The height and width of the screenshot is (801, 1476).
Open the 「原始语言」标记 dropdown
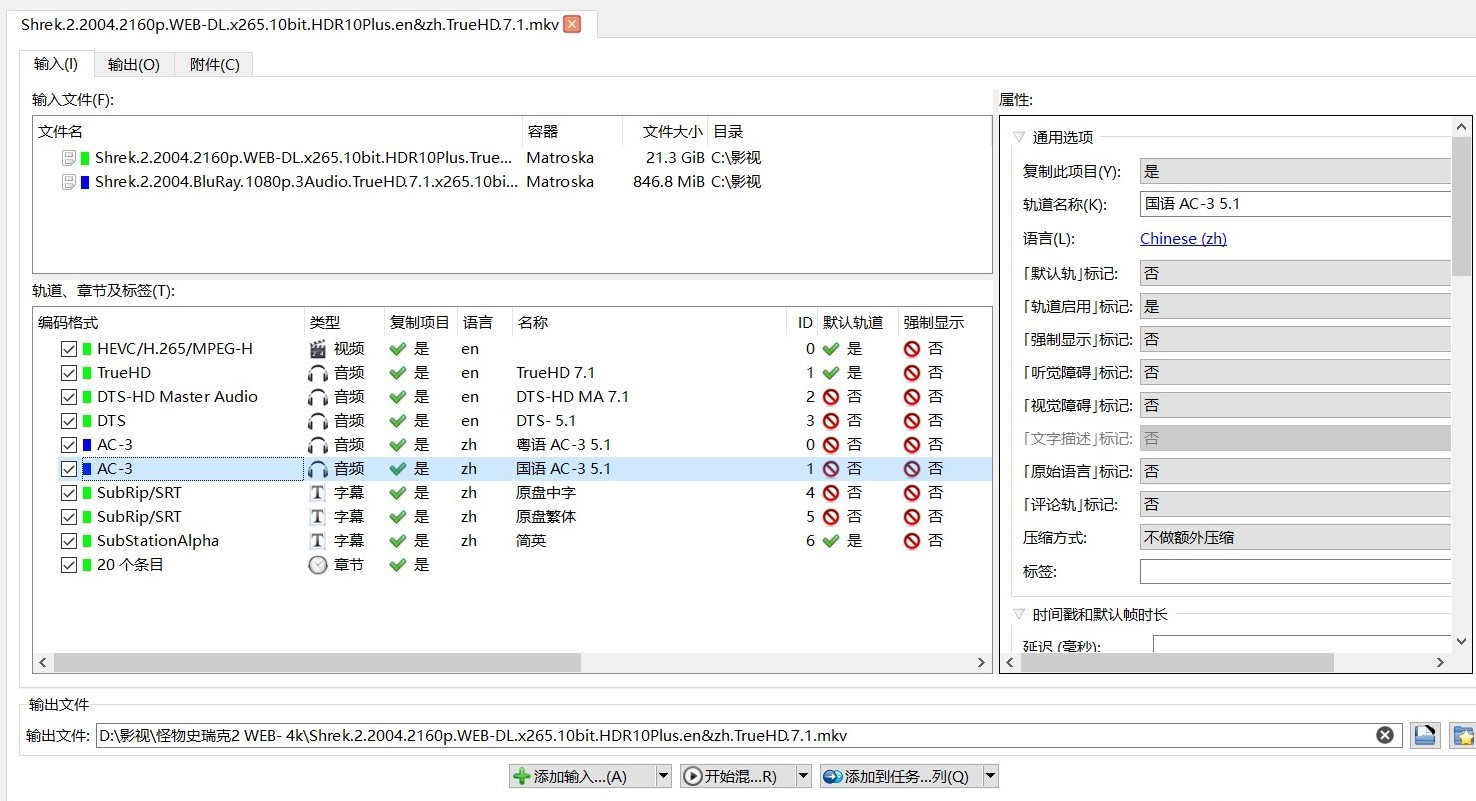pyautogui.click(x=1295, y=472)
